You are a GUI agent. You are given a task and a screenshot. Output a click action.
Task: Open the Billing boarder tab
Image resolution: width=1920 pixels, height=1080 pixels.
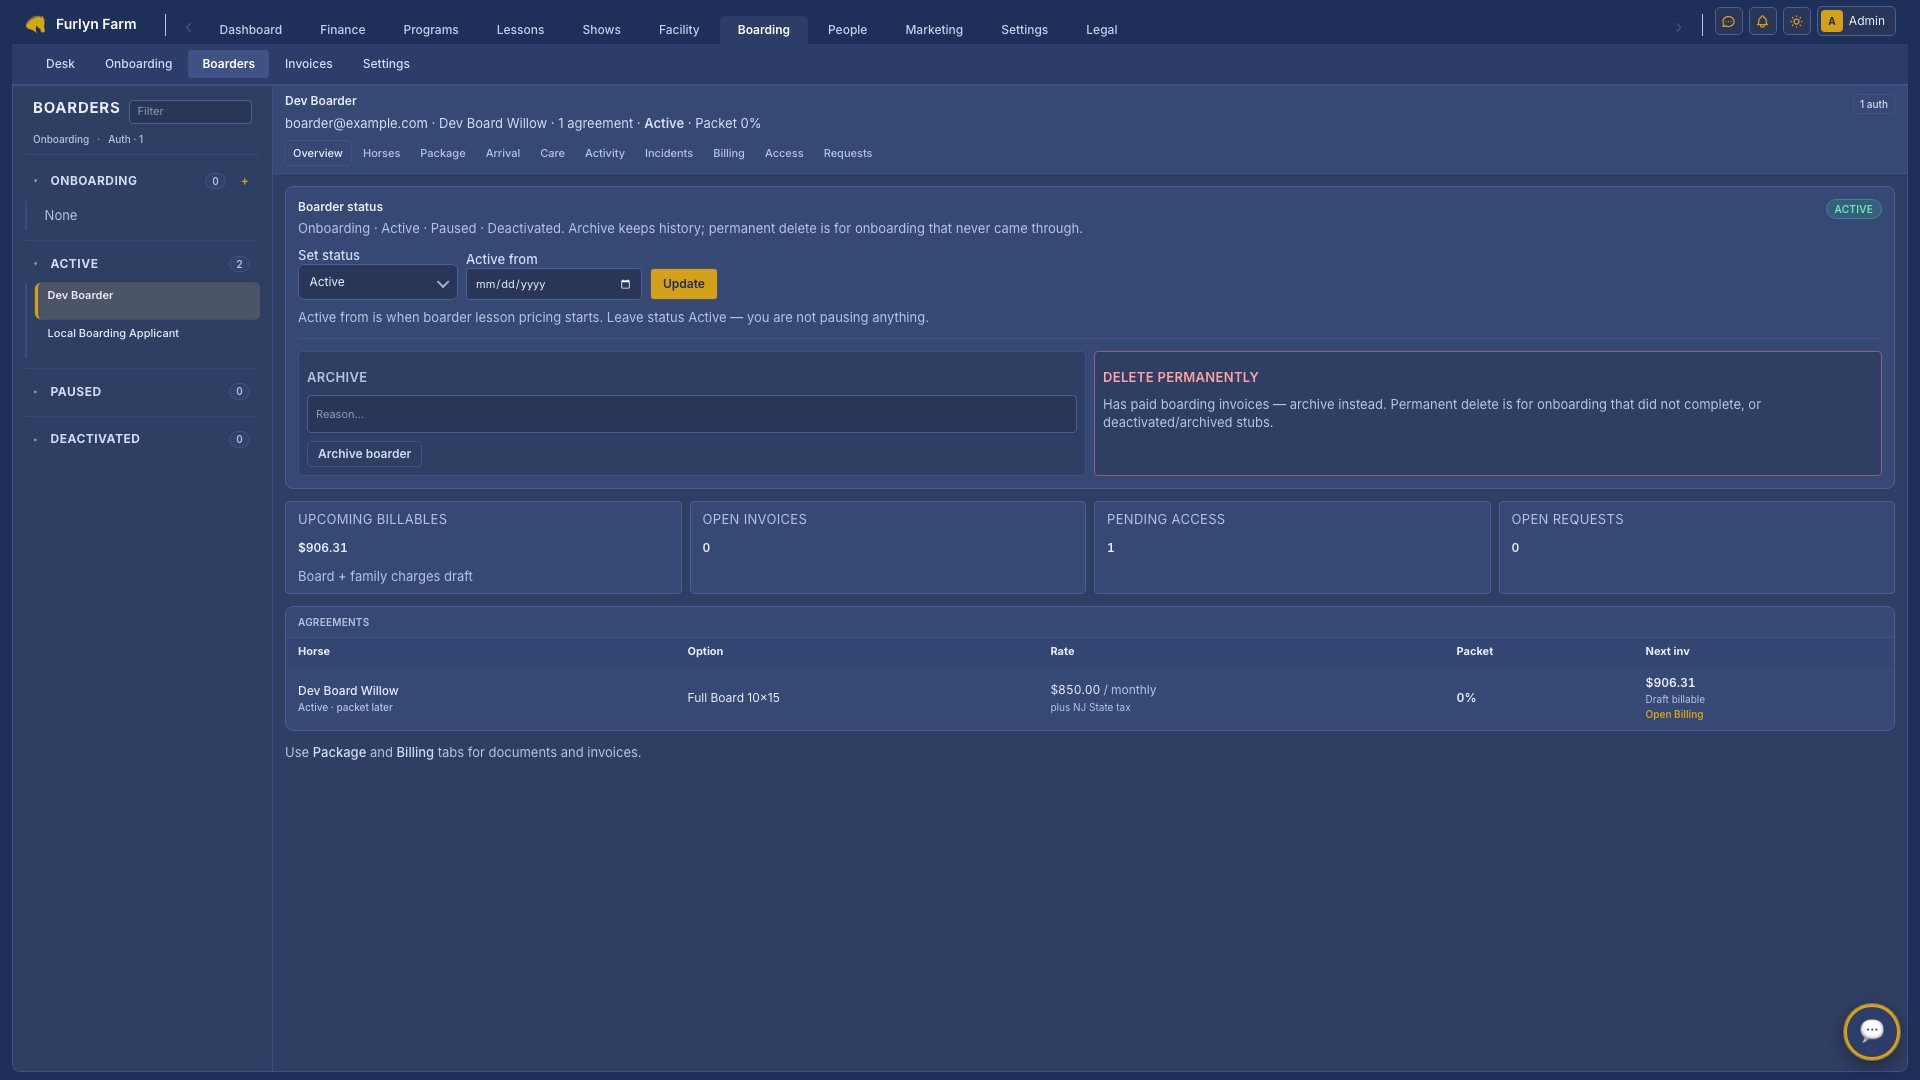[x=728, y=153]
